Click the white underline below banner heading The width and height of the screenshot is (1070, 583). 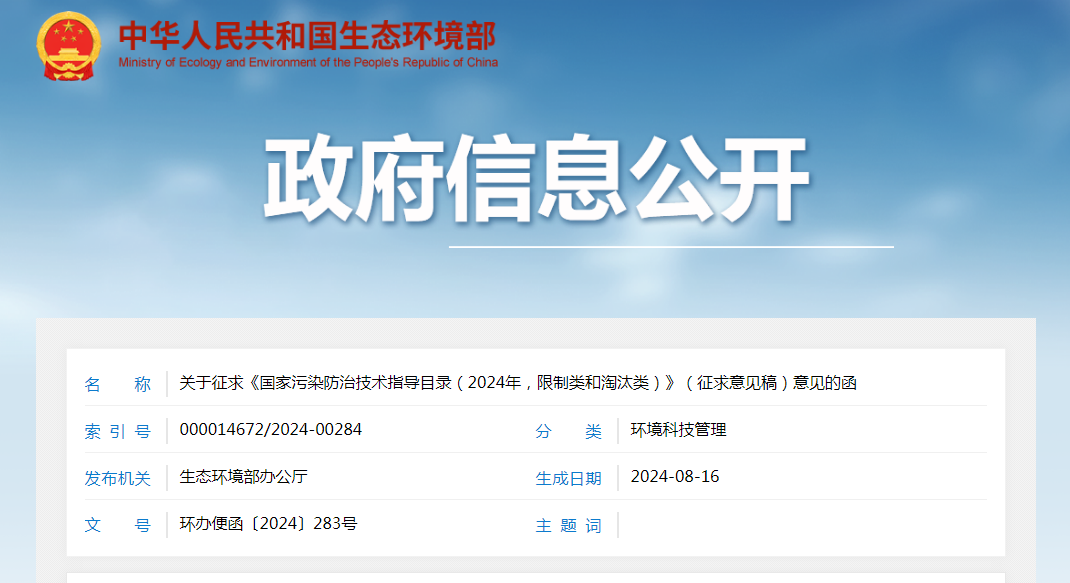point(670,246)
